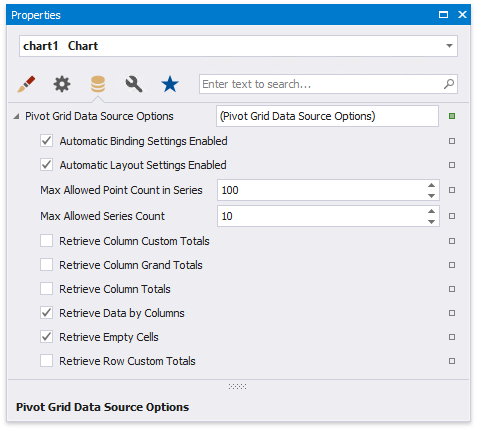Screen dimensions: 477x430
Task: Click property marker for Retrieve Empty Cells
Action: 452,337
